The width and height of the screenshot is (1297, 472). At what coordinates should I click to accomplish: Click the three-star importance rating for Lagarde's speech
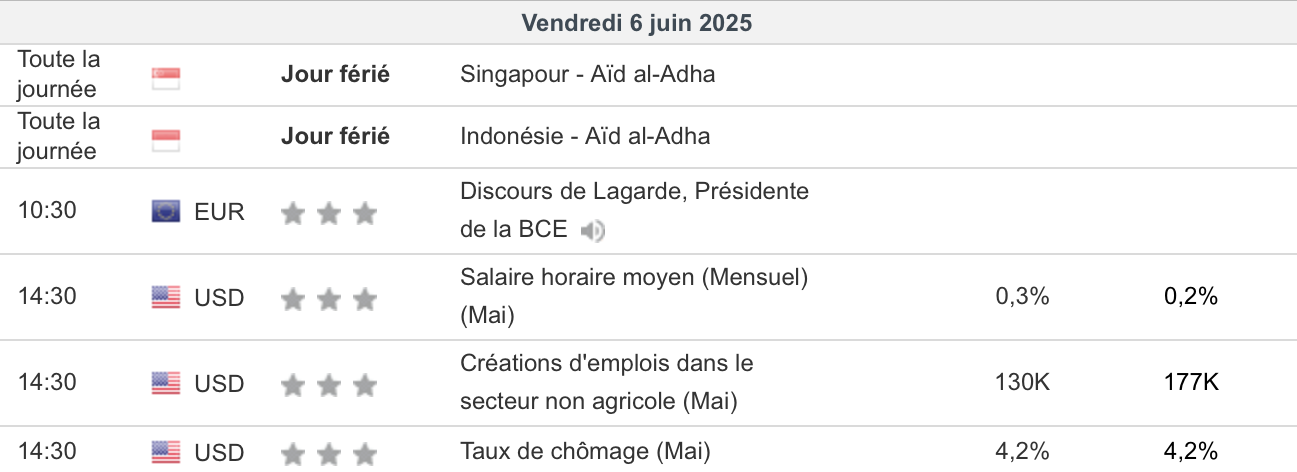[x=329, y=212]
